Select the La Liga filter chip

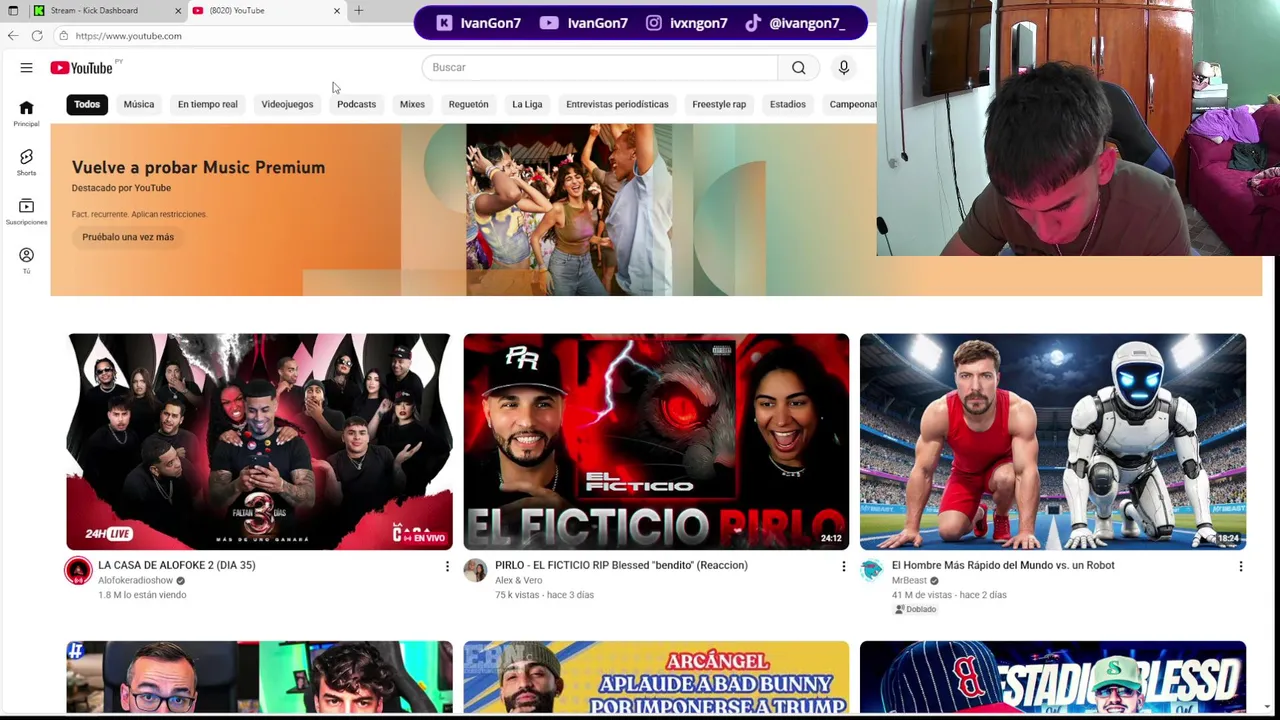tap(527, 104)
